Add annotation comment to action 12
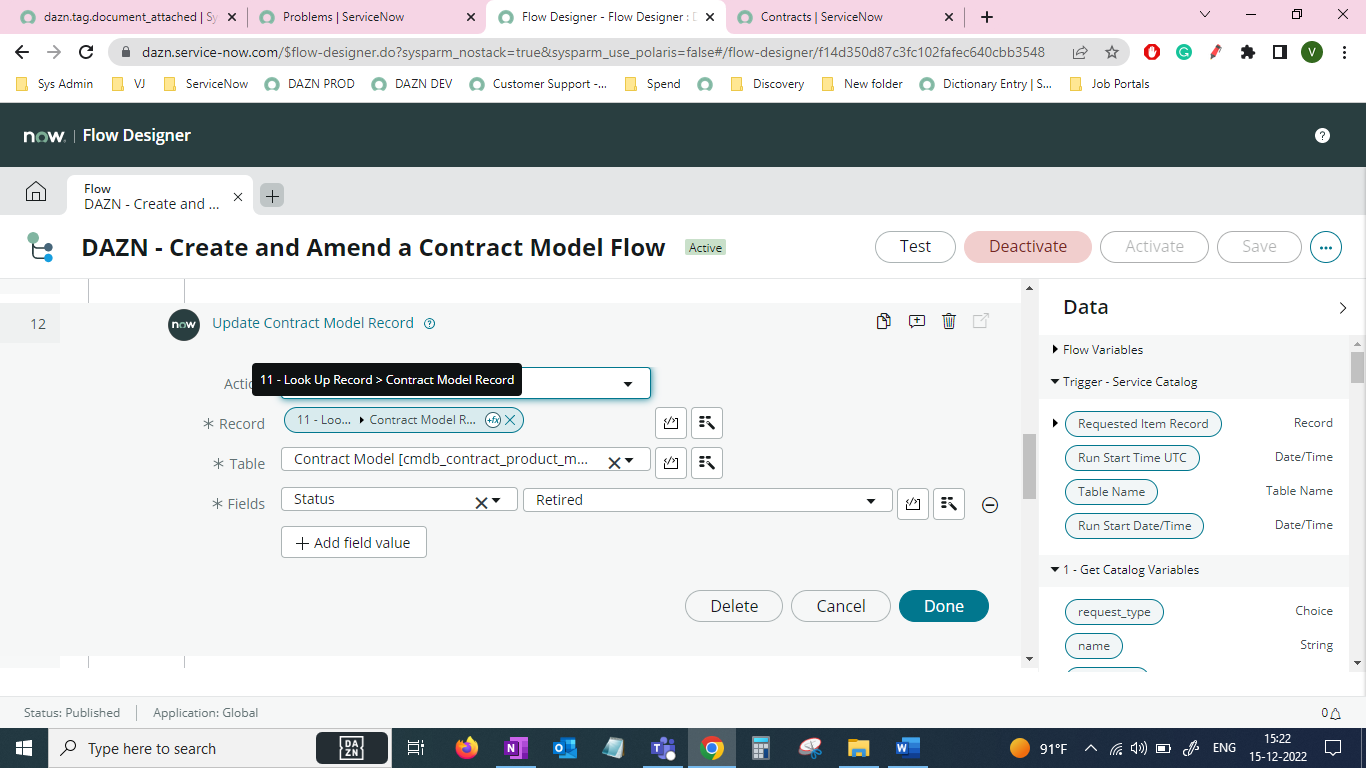This screenshot has height=768, width=1366. [x=916, y=321]
